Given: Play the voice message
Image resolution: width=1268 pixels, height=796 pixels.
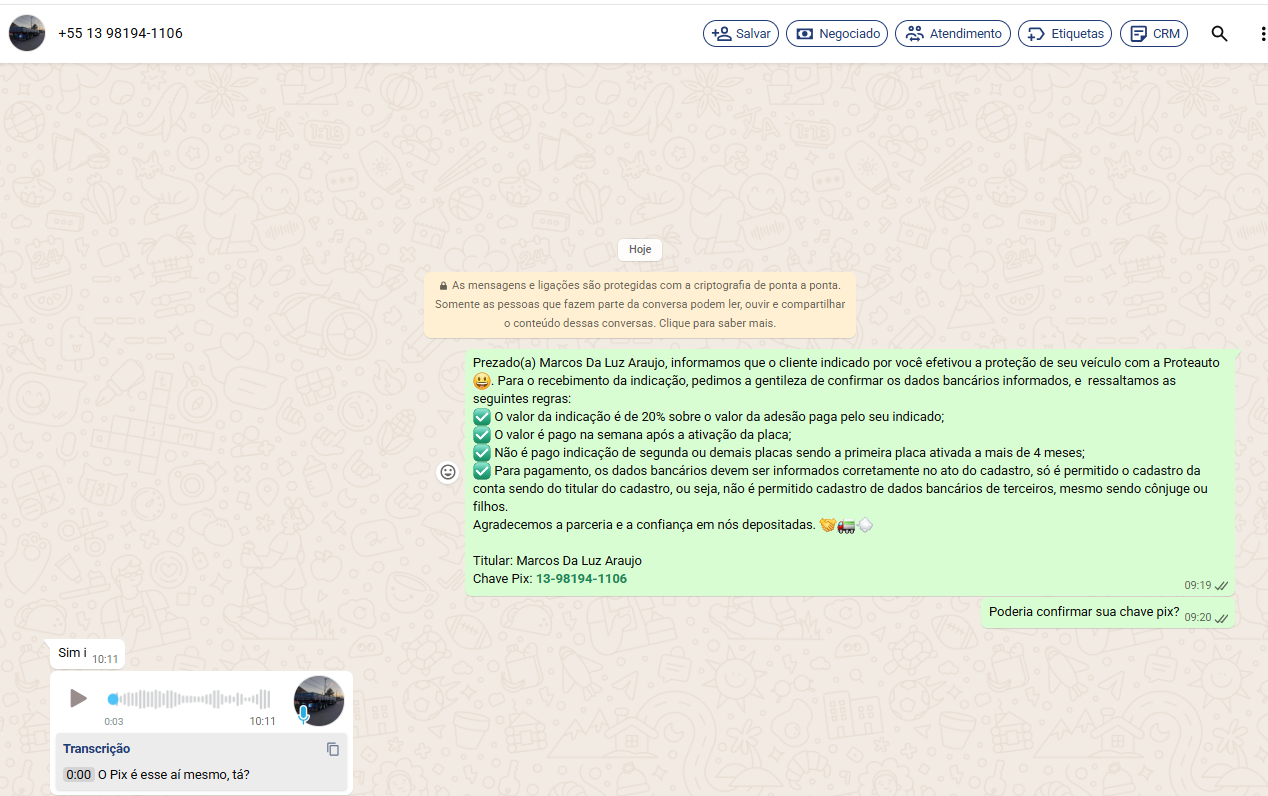Looking at the screenshot, I should (x=78, y=698).
